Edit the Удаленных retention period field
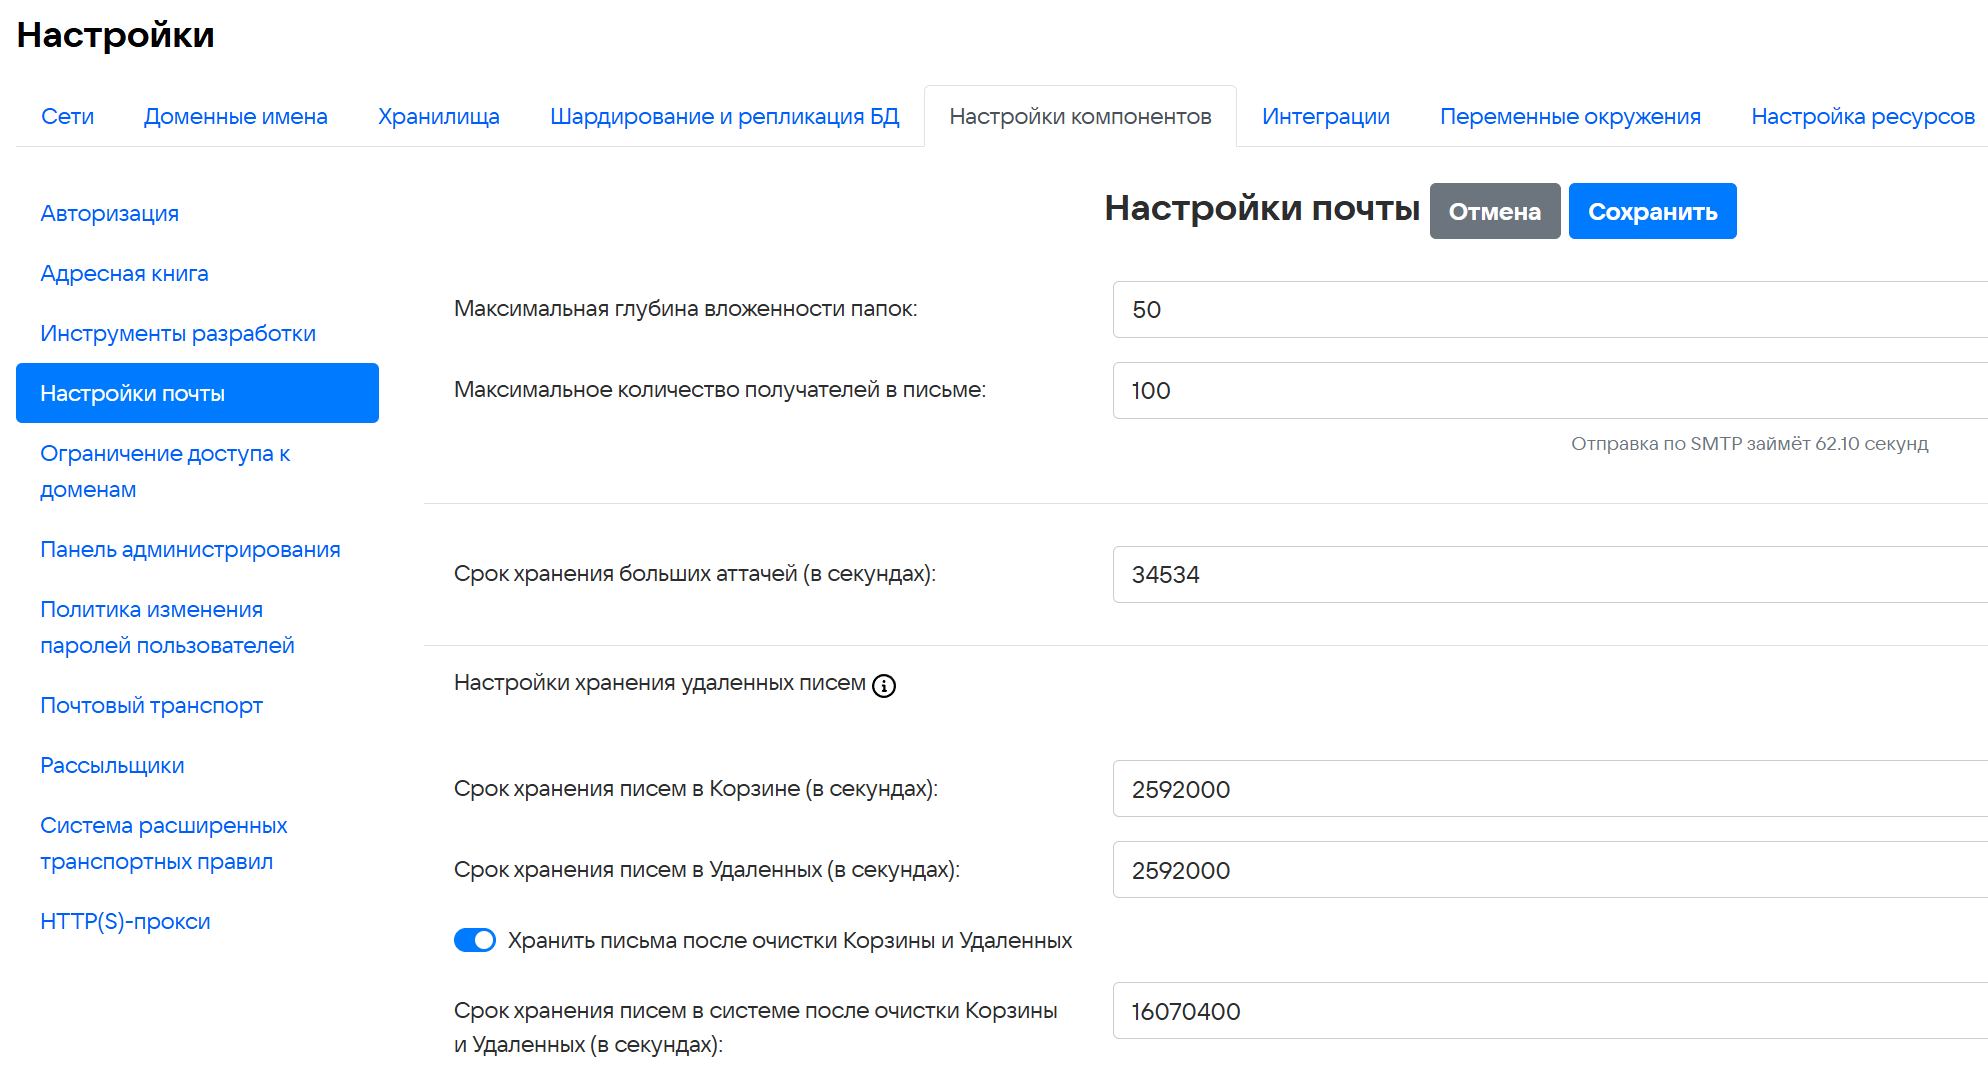The width and height of the screenshot is (1988, 1077). 1550,870
